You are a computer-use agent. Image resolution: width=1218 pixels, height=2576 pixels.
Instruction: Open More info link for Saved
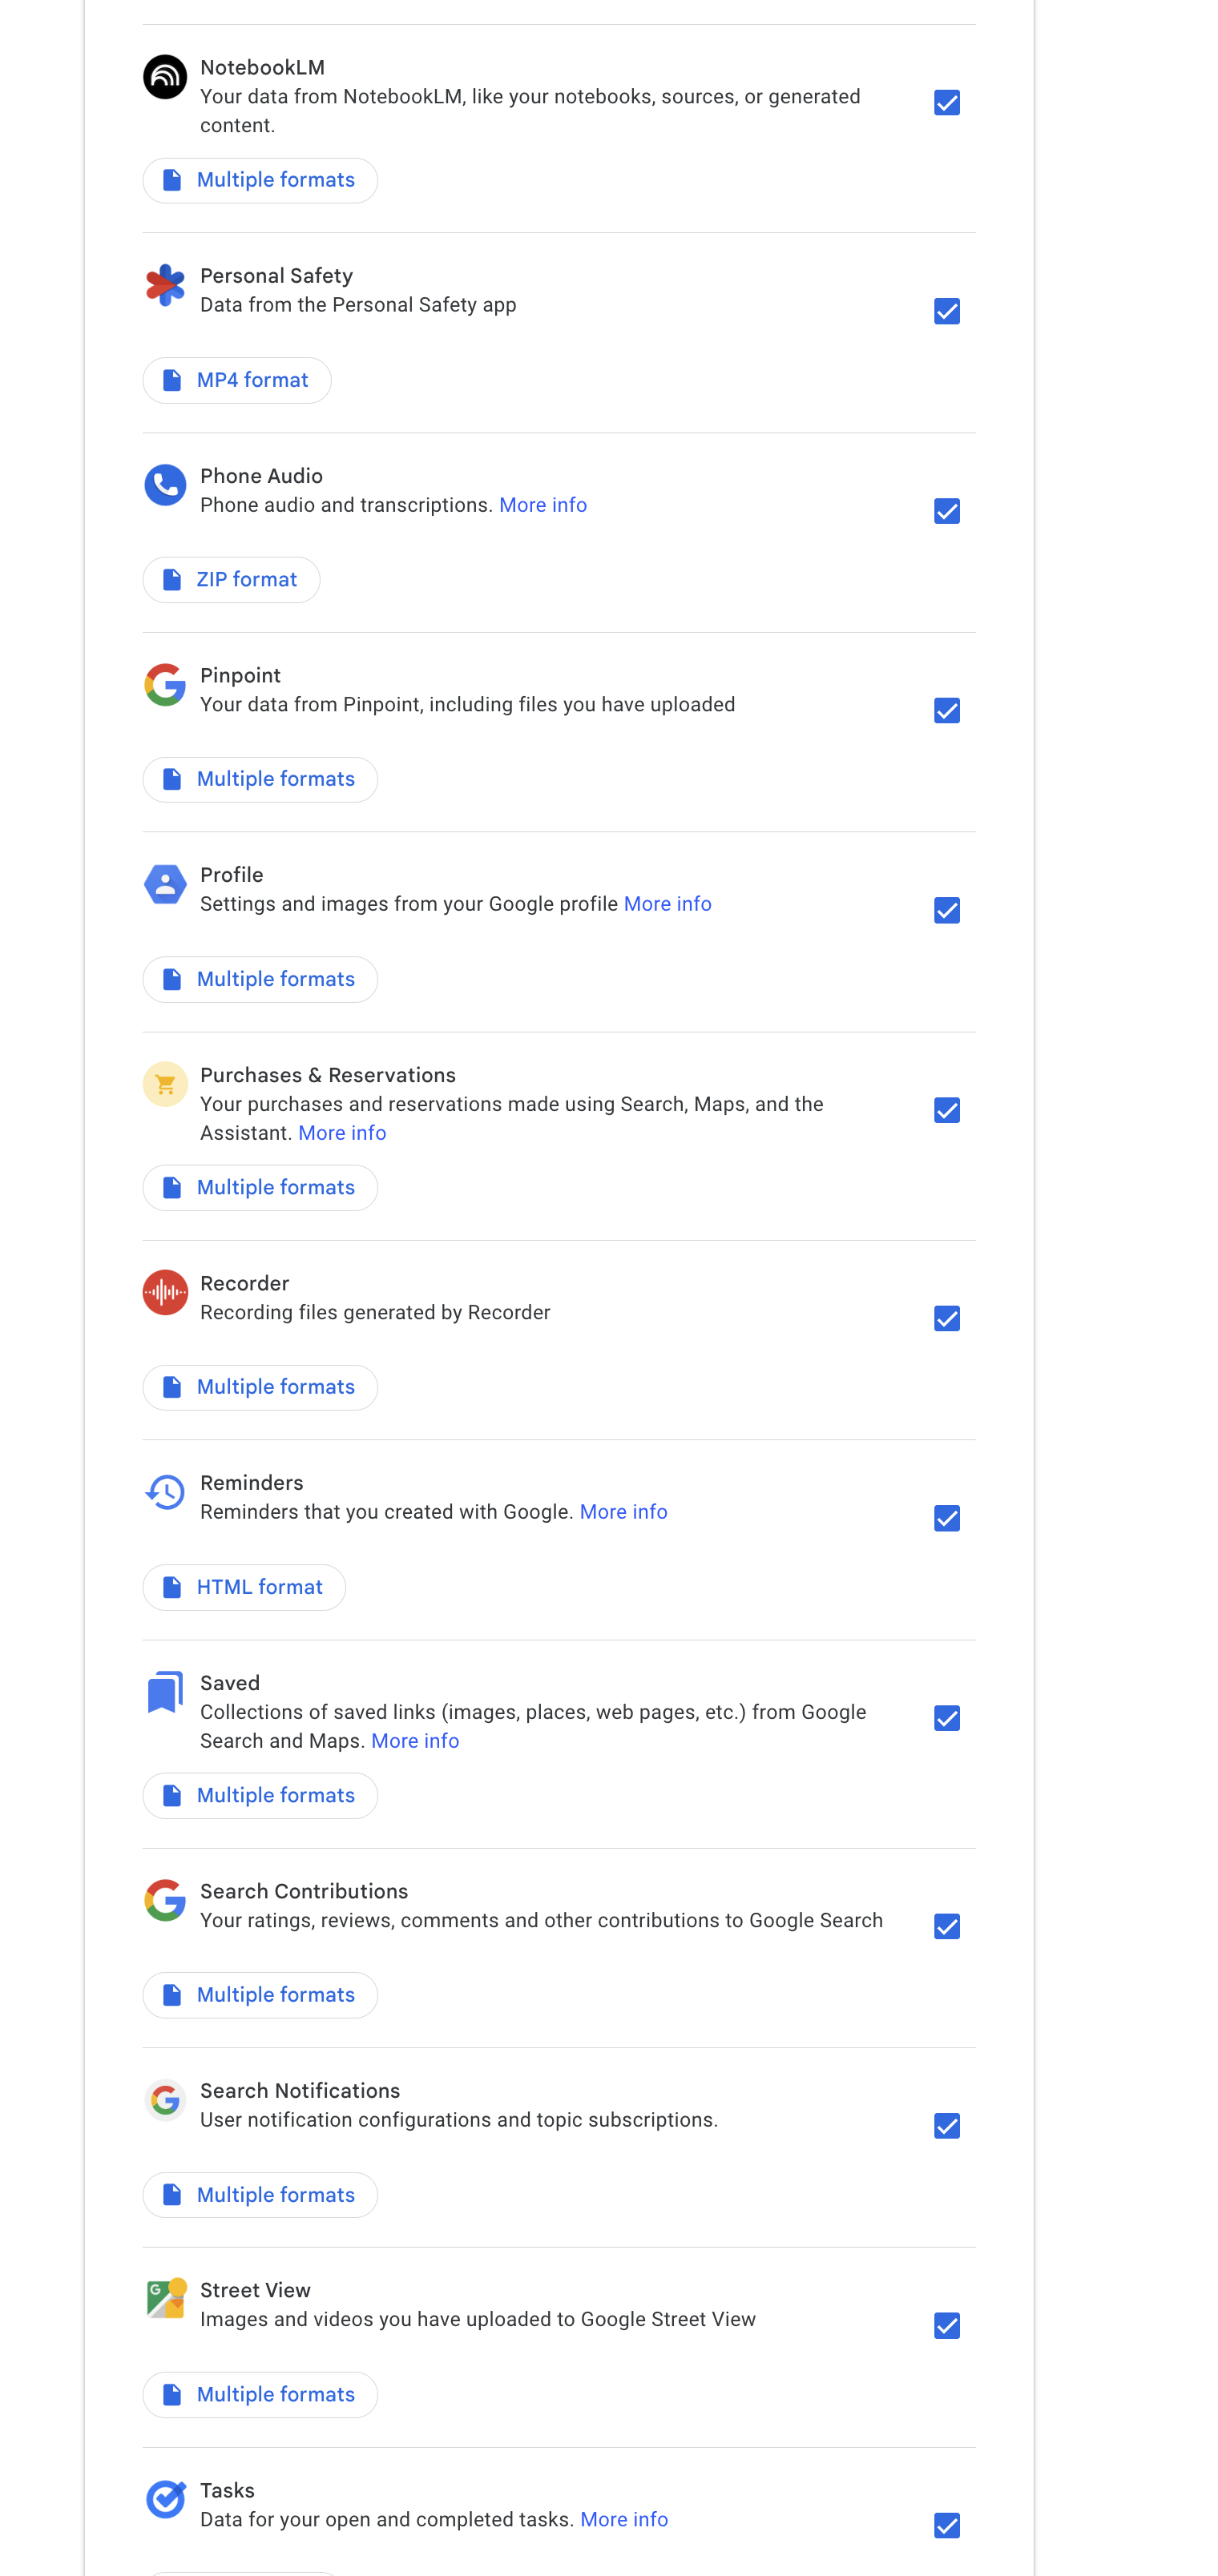[415, 1741]
